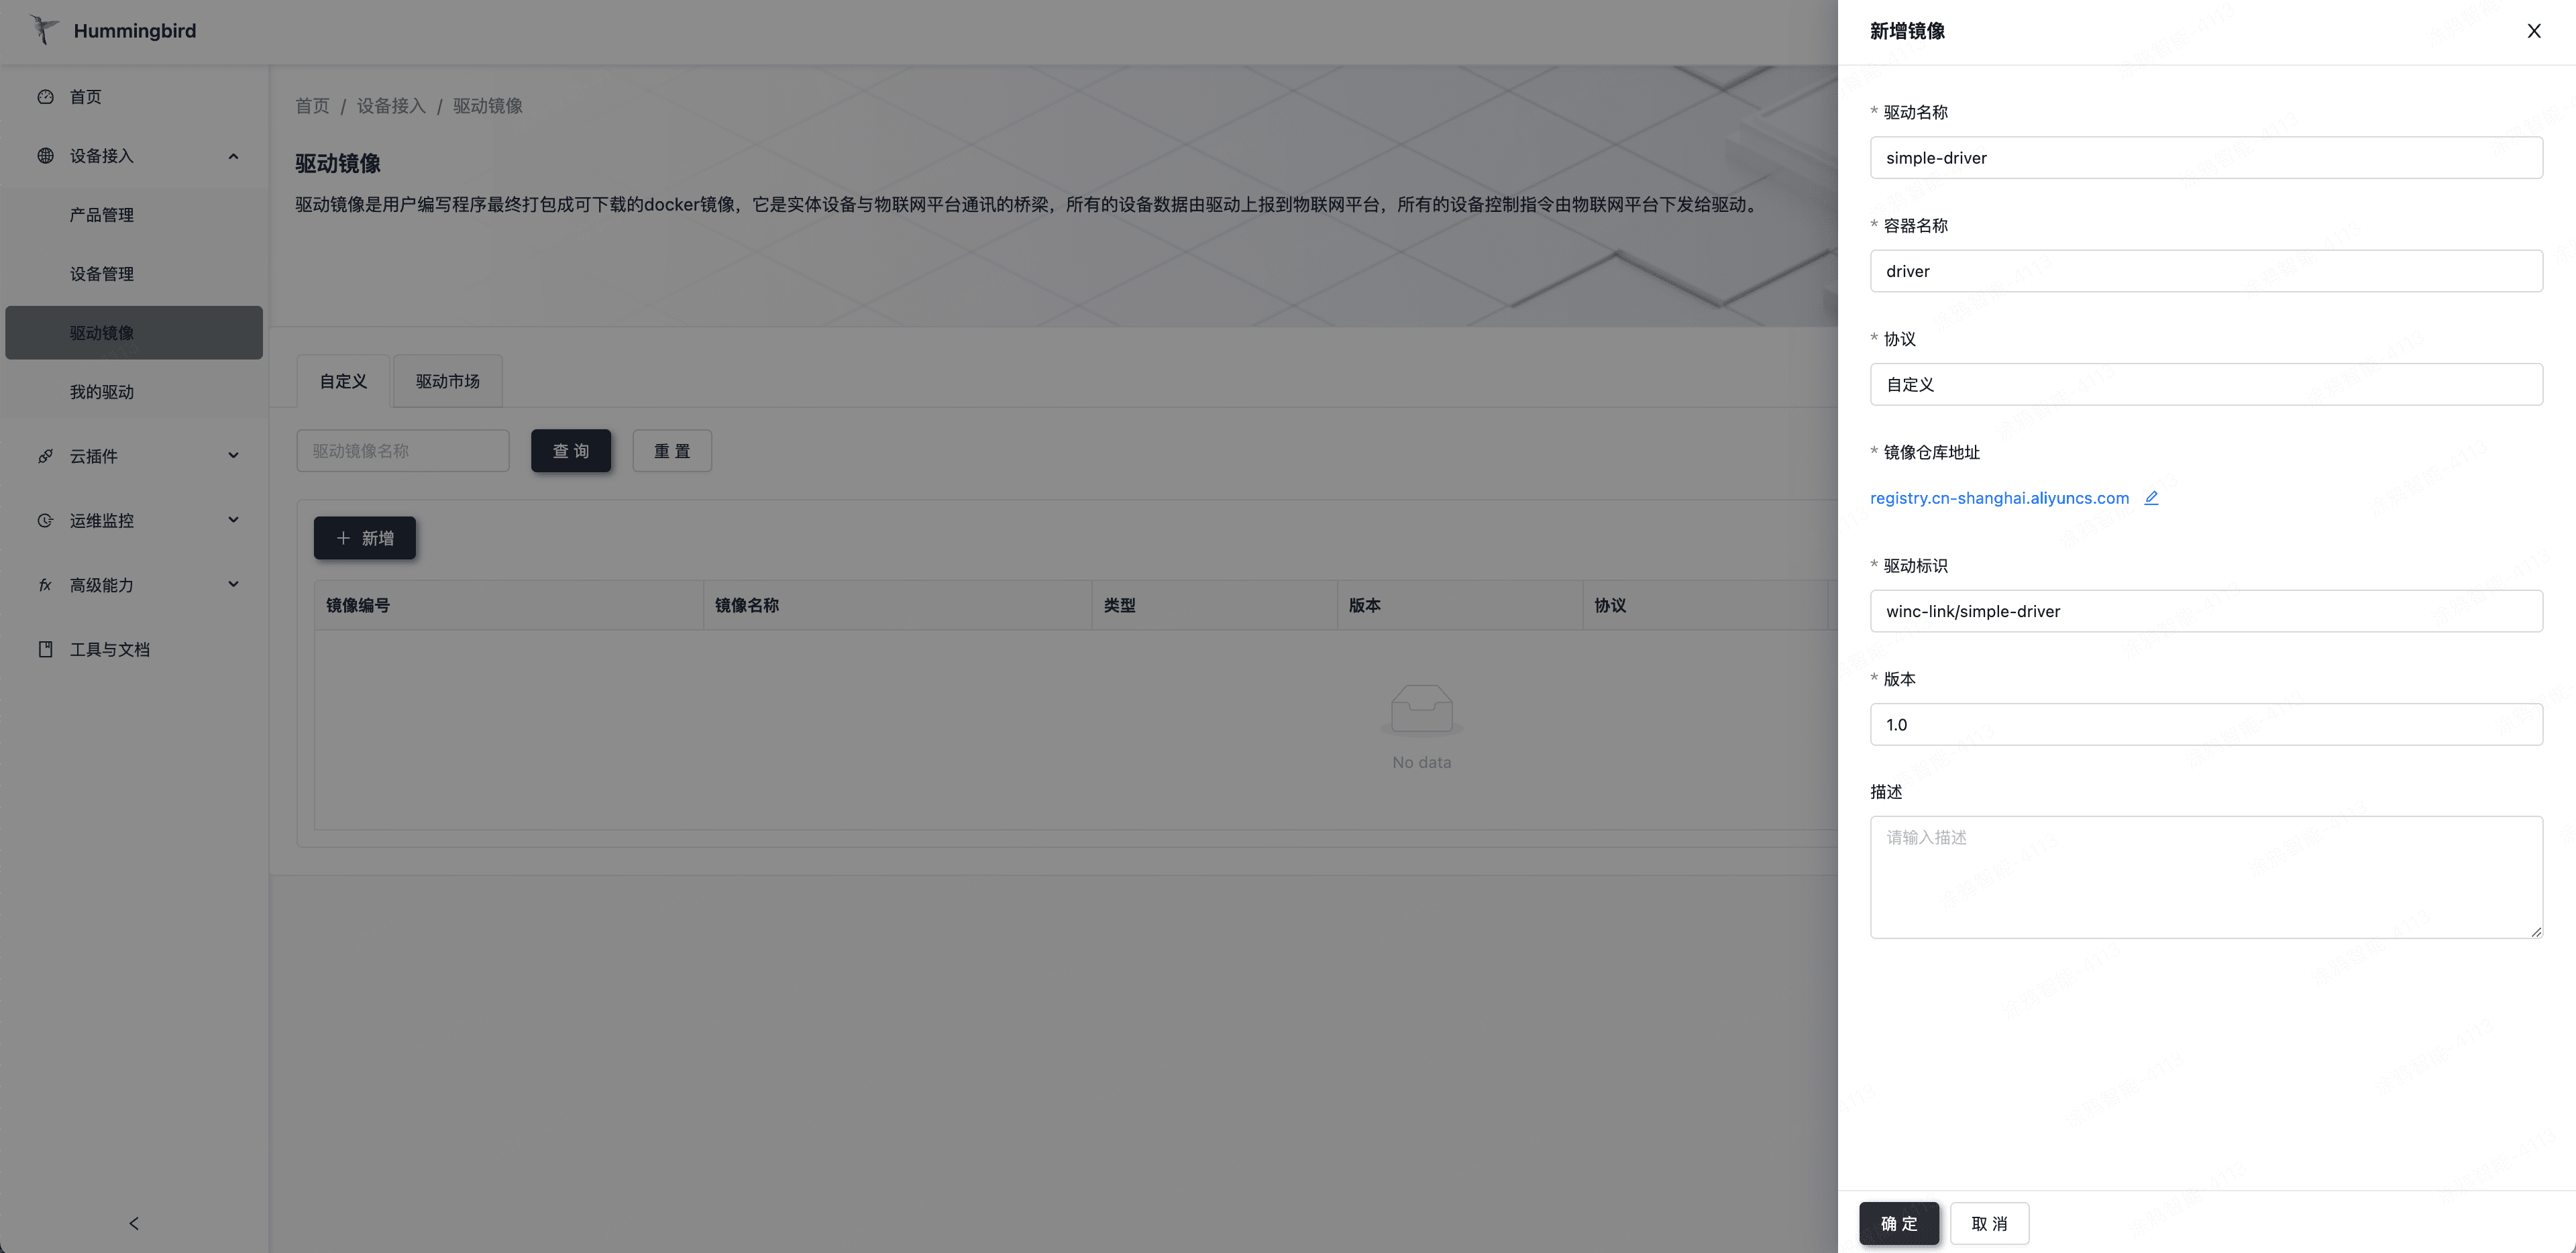
Task: Click the edit pencil icon beside registry address
Action: coord(2151,498)
